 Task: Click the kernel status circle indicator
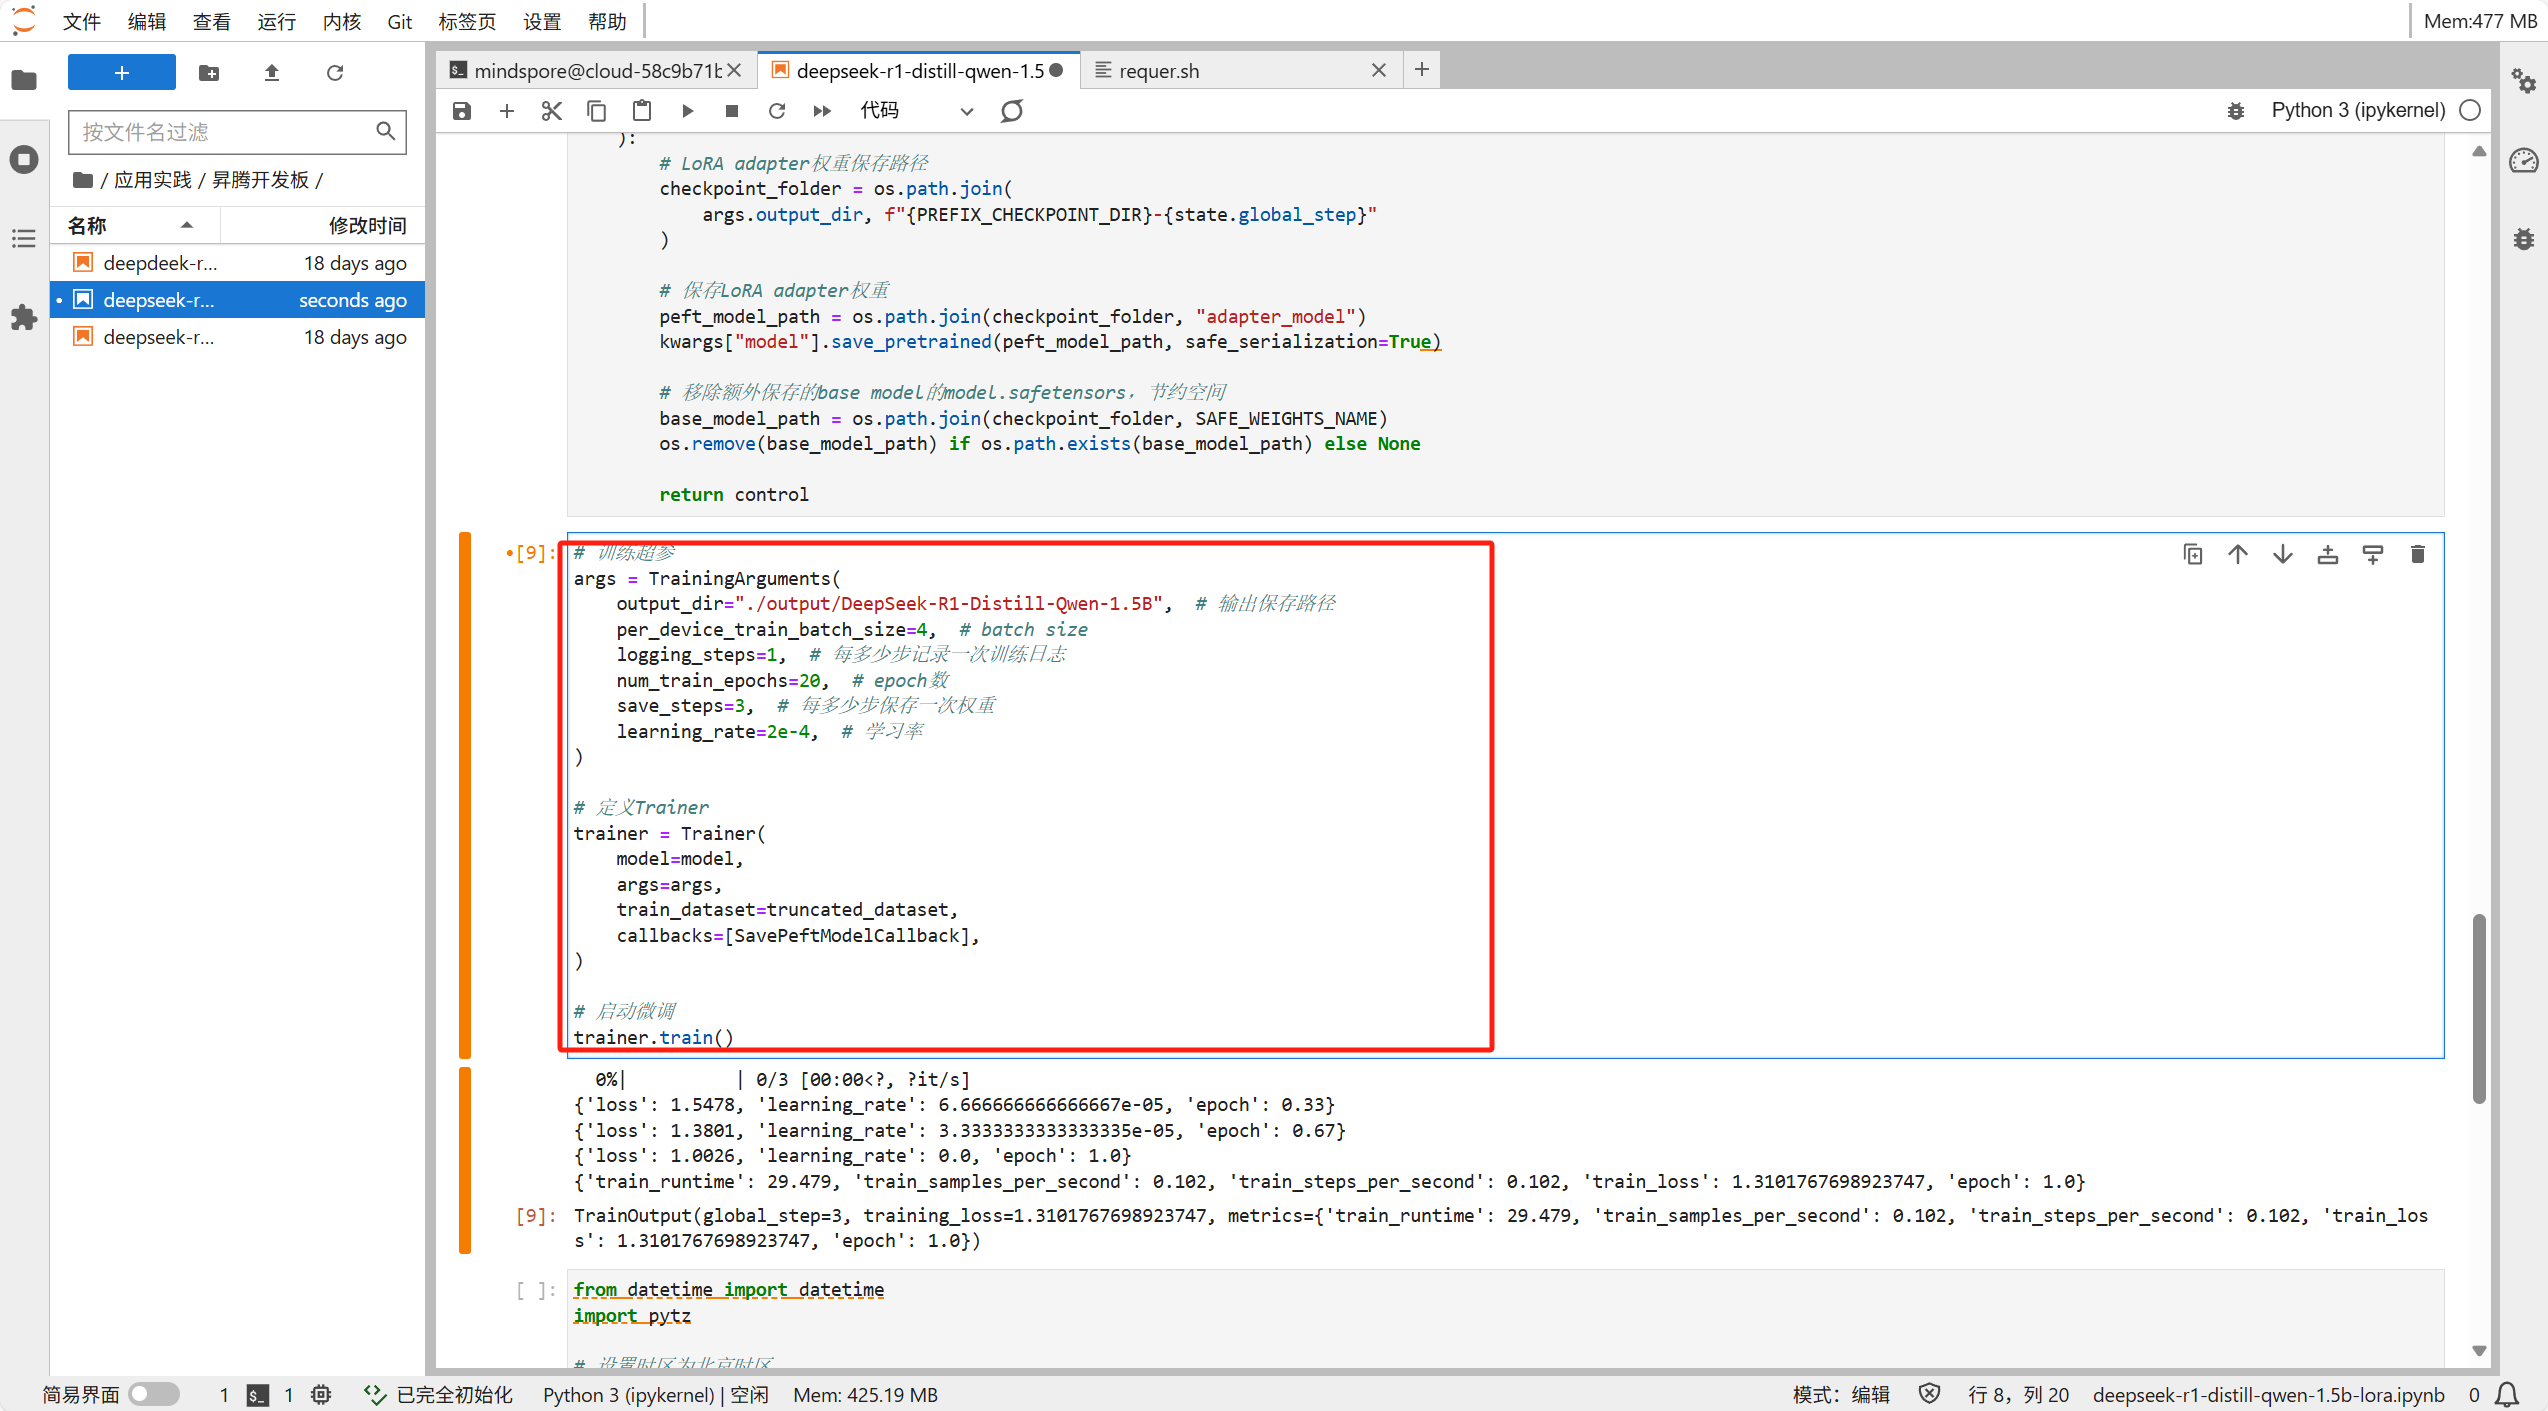[2470, 110]
